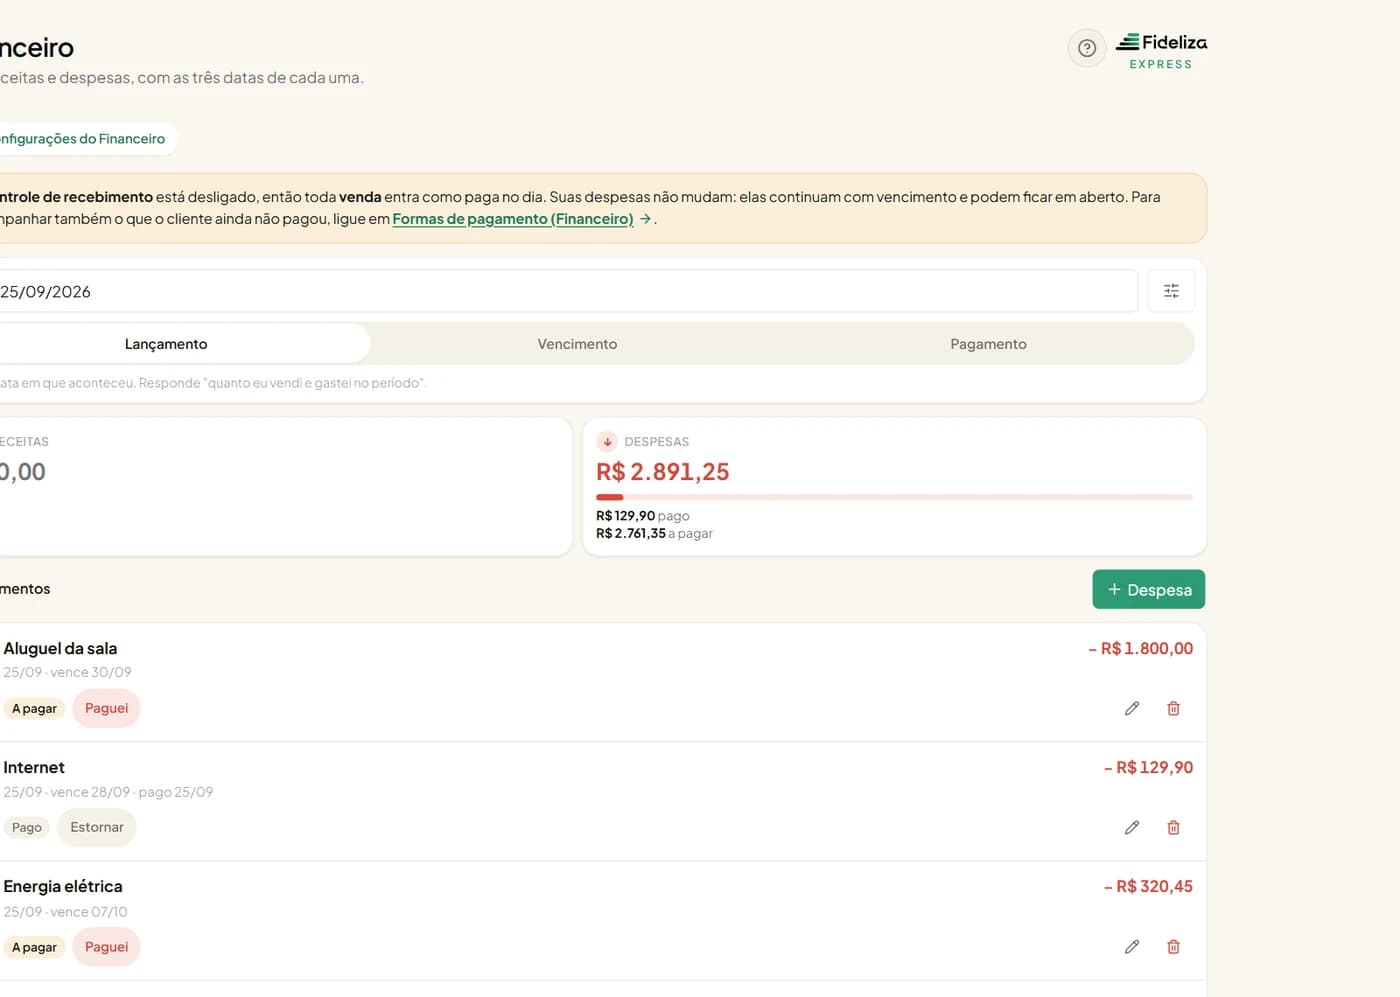Click the – R$ 320,45 amount

pos(1149,887)
